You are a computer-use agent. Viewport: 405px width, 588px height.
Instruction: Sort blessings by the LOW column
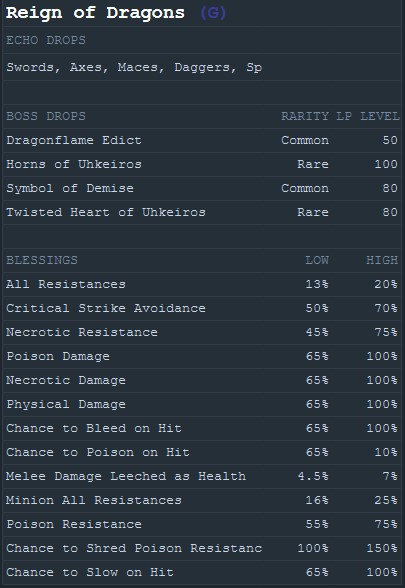[317, 260]
